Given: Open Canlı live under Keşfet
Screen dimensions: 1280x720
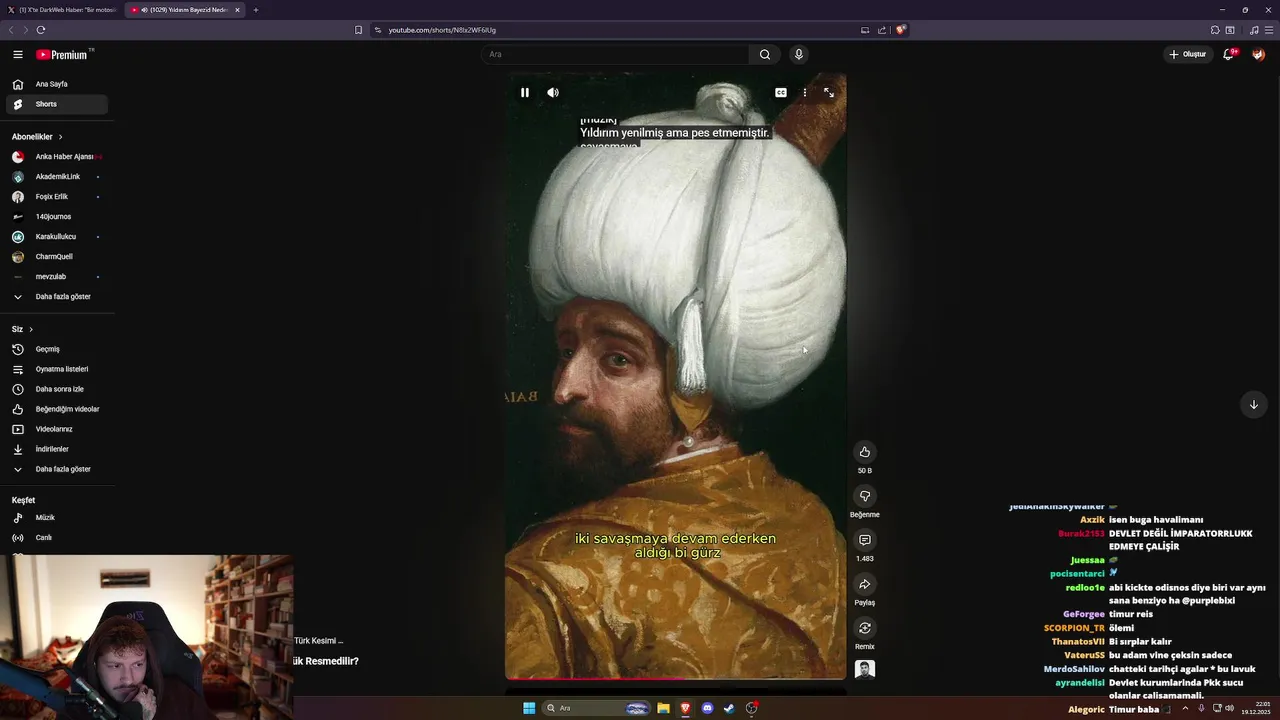Looking at the screenshot, I should point(57,538).
